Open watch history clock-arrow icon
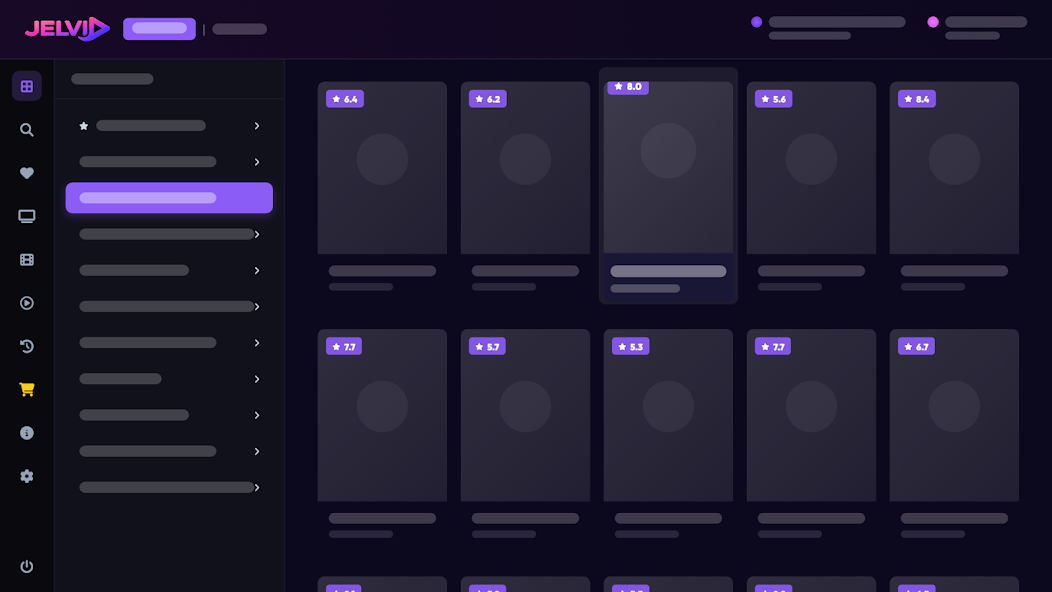The width and height of the screenshot is (1052, 592). [x=27, y=346]
